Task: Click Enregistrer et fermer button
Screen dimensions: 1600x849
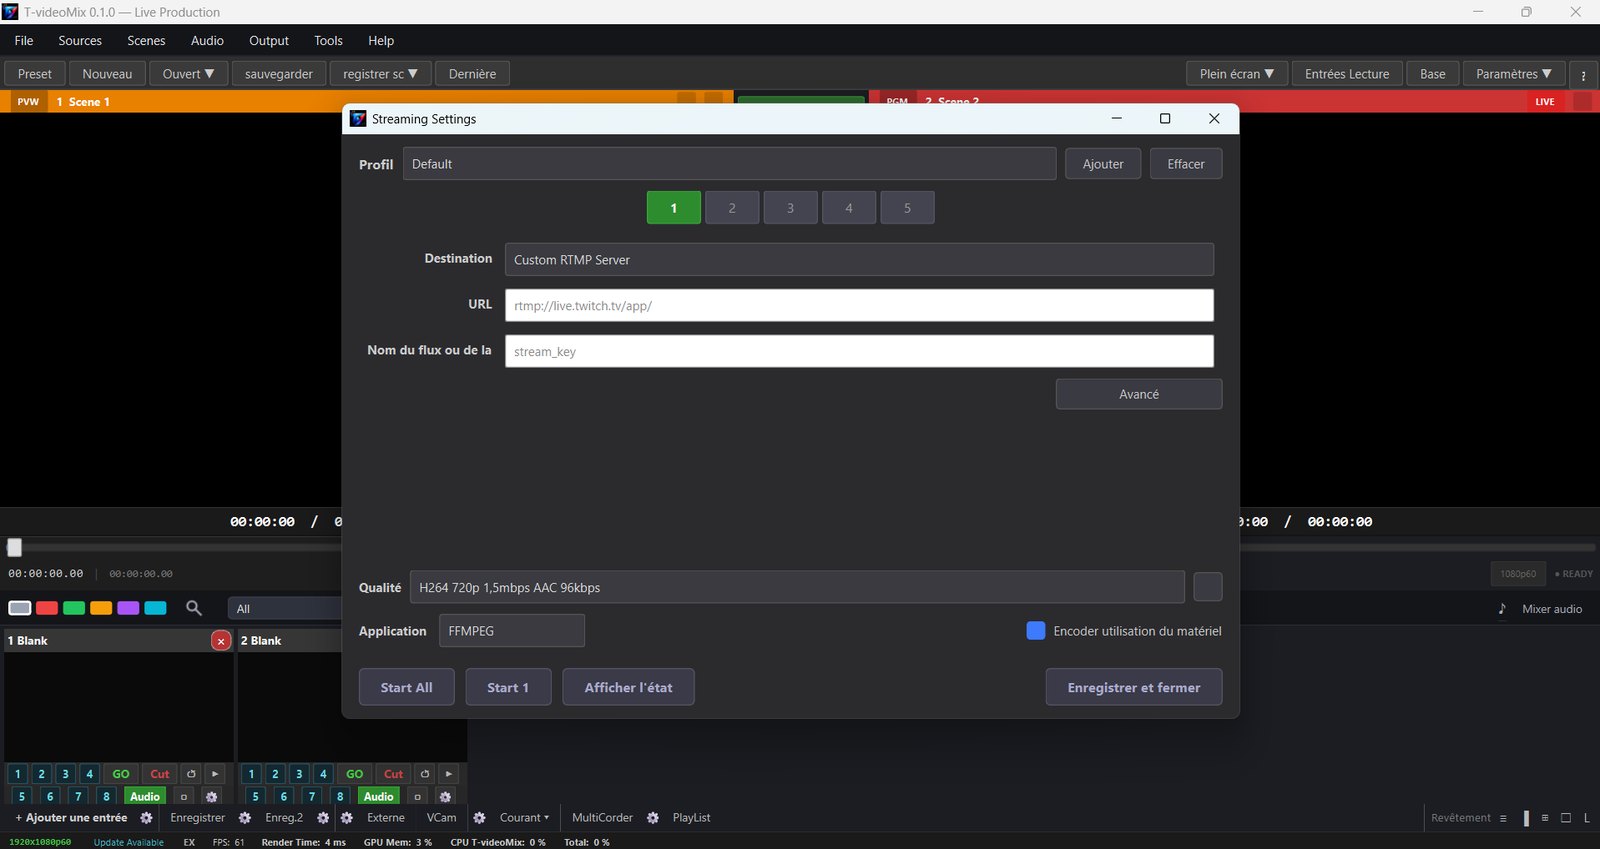Action: 1134,687
